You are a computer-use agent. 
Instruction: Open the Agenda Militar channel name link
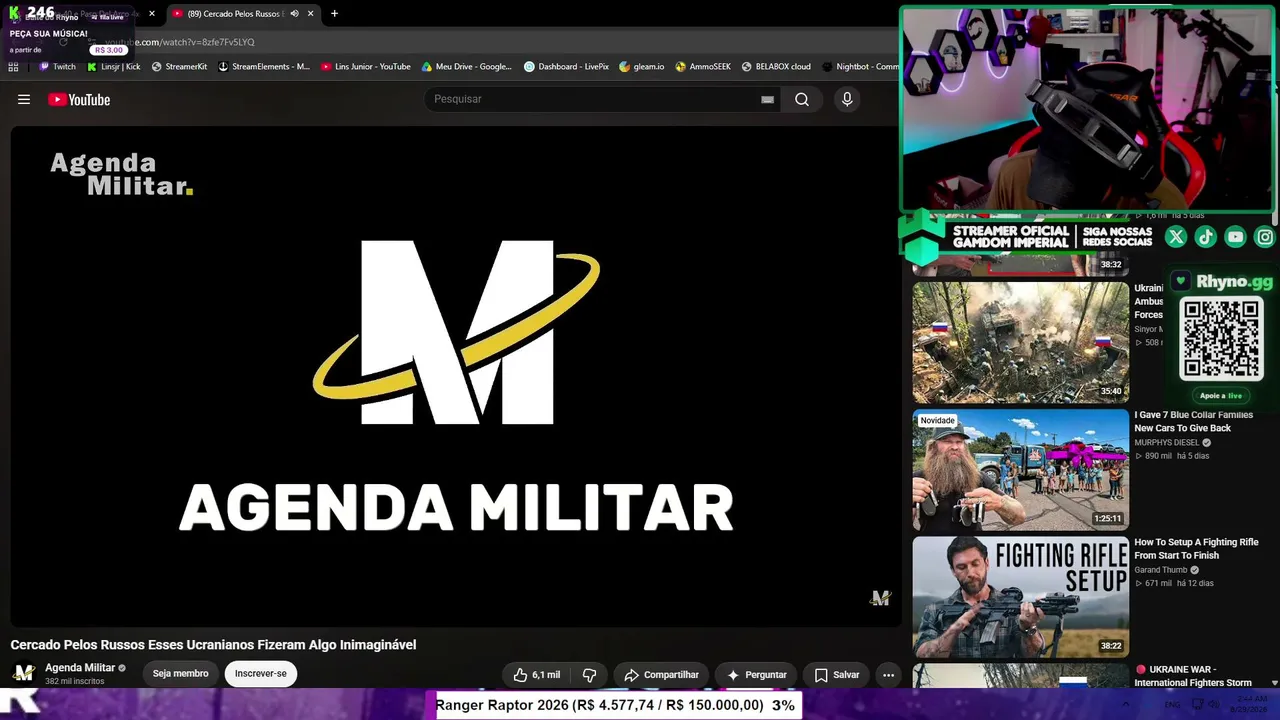[80, 668]
